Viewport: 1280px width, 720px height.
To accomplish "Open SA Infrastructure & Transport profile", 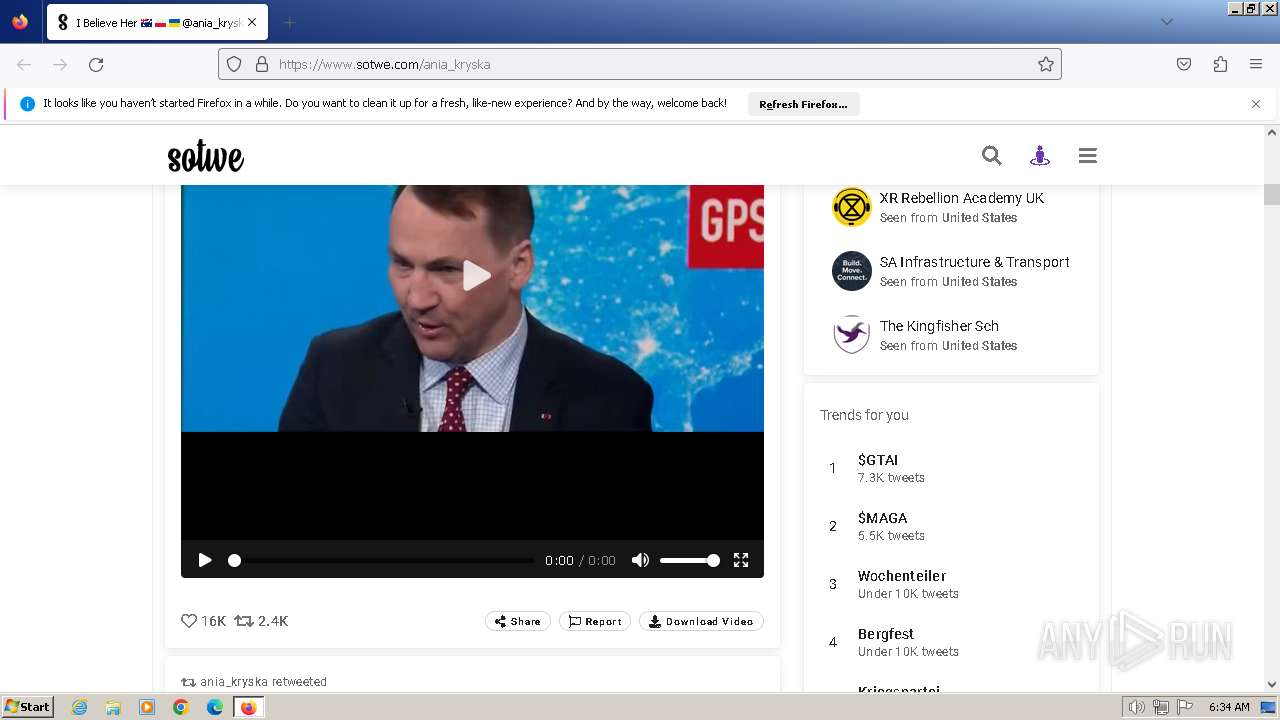I will tap(975, 262).
